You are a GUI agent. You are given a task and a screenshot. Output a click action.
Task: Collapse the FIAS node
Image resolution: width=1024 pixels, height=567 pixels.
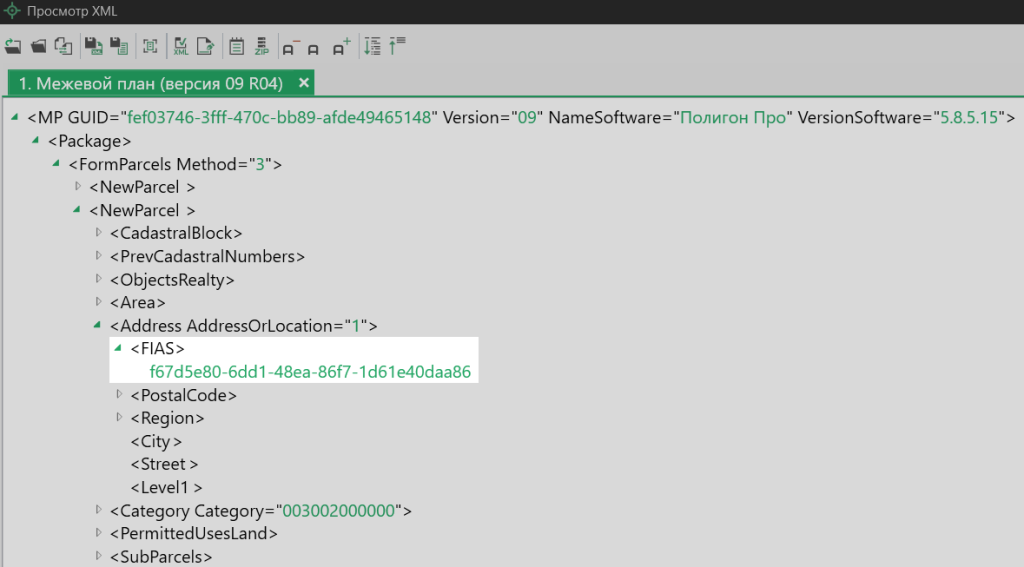pyautogui.click(x=118, y=348)
